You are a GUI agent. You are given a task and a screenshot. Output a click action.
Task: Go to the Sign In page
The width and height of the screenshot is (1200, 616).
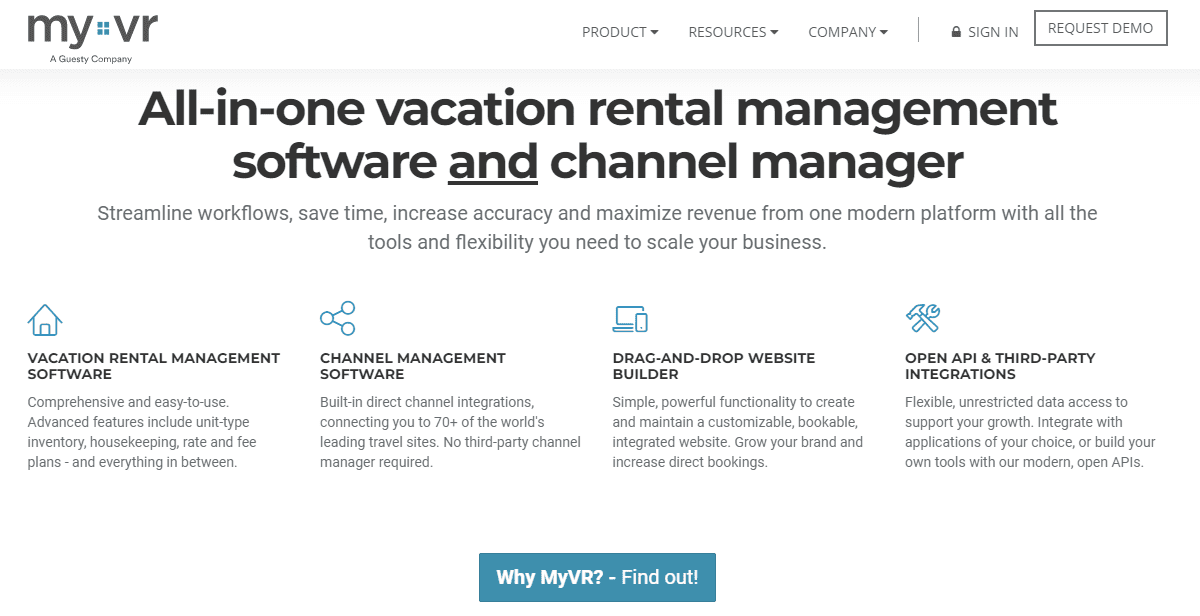[x=985, y=32]
